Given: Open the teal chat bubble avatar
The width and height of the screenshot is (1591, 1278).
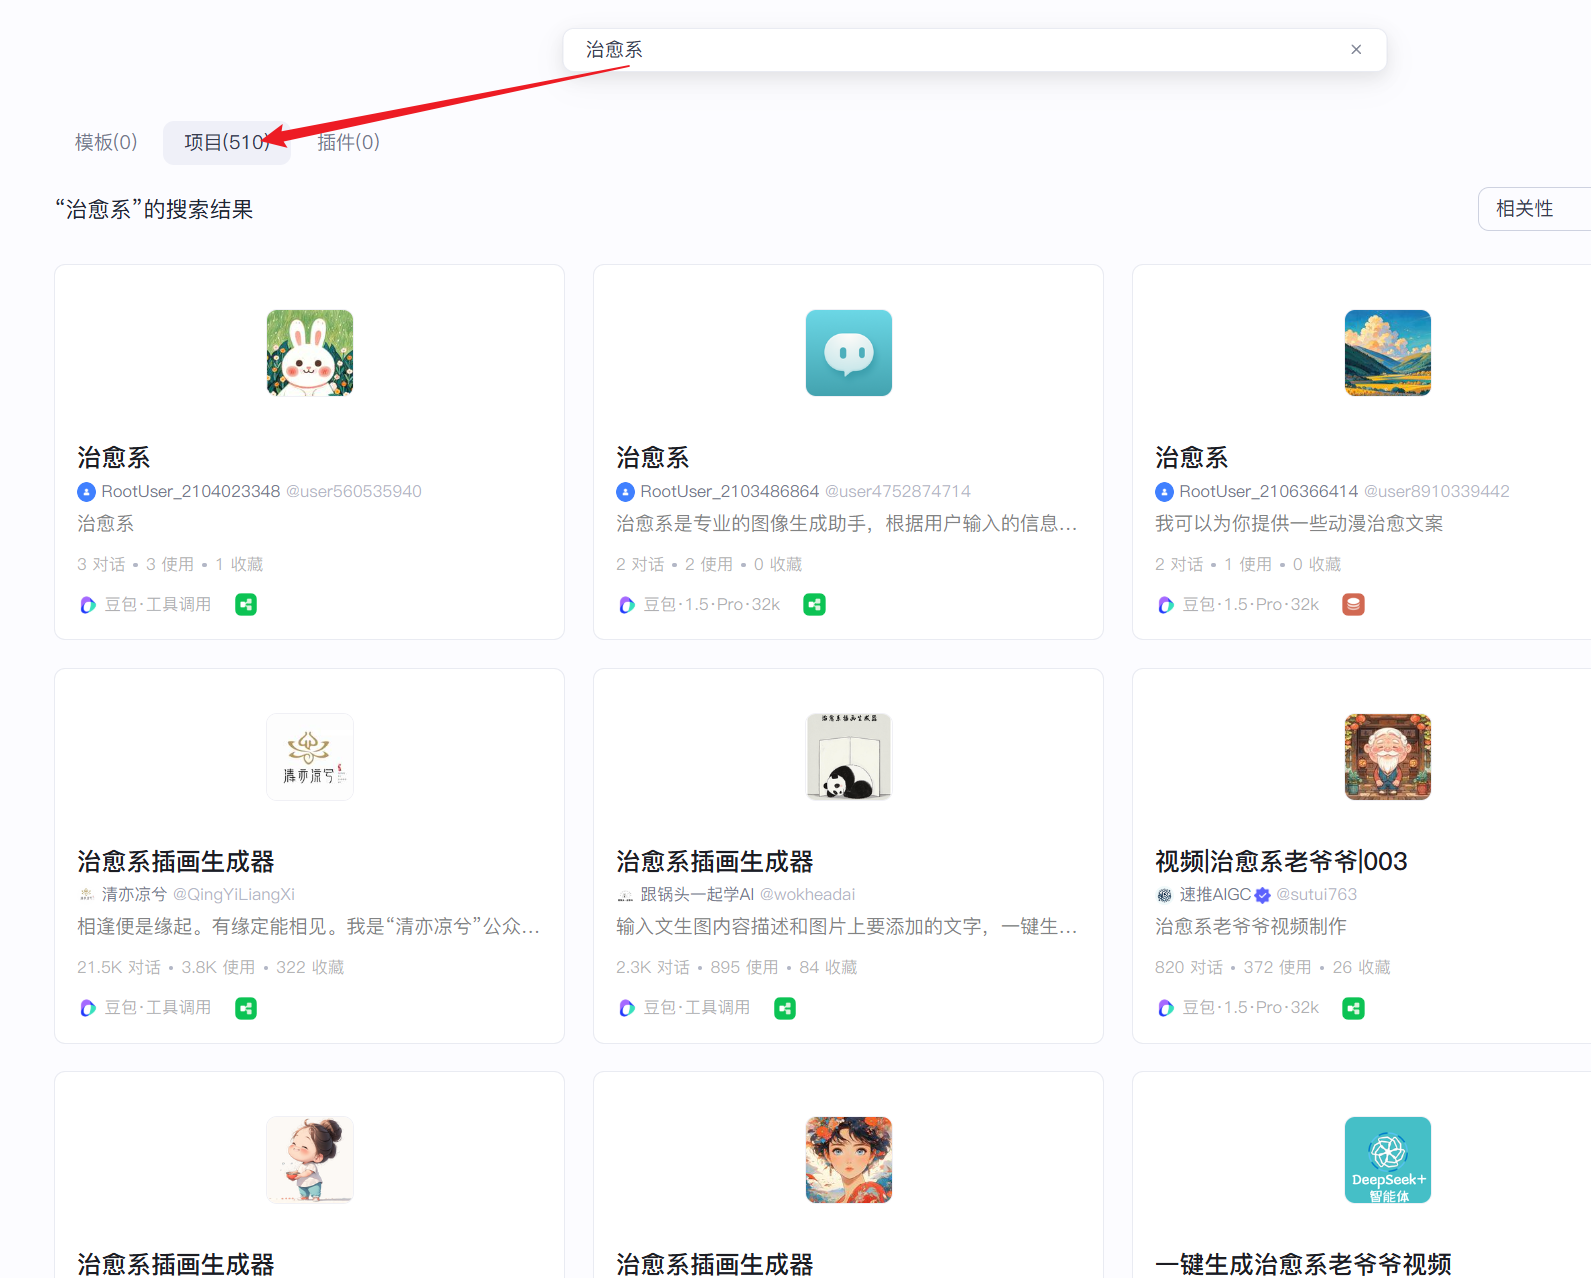Looking at the screenshot, I should tap(849, 353).
